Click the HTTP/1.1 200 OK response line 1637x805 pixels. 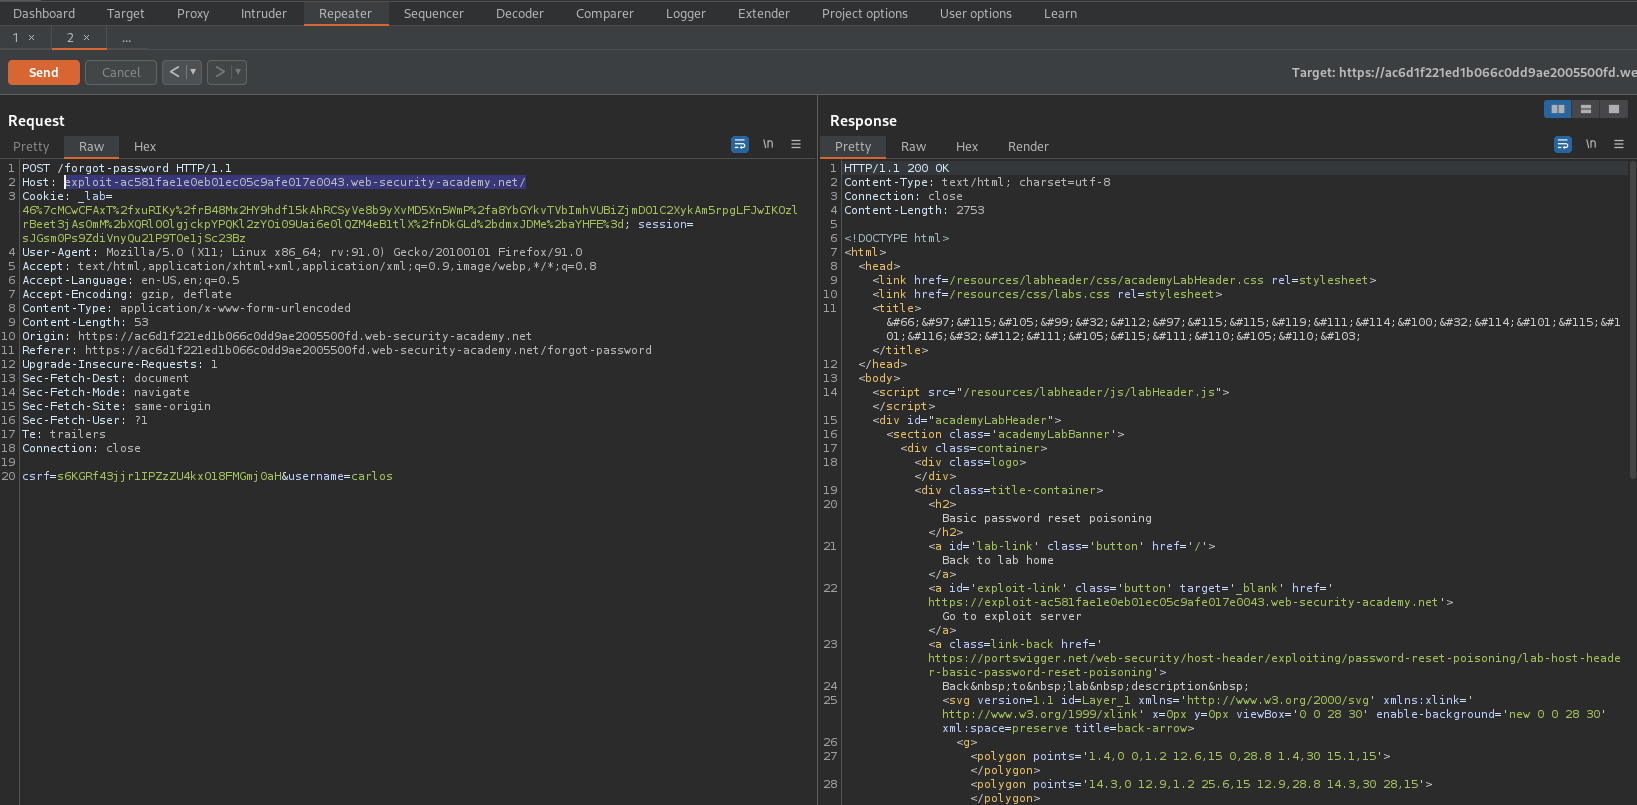897,168
